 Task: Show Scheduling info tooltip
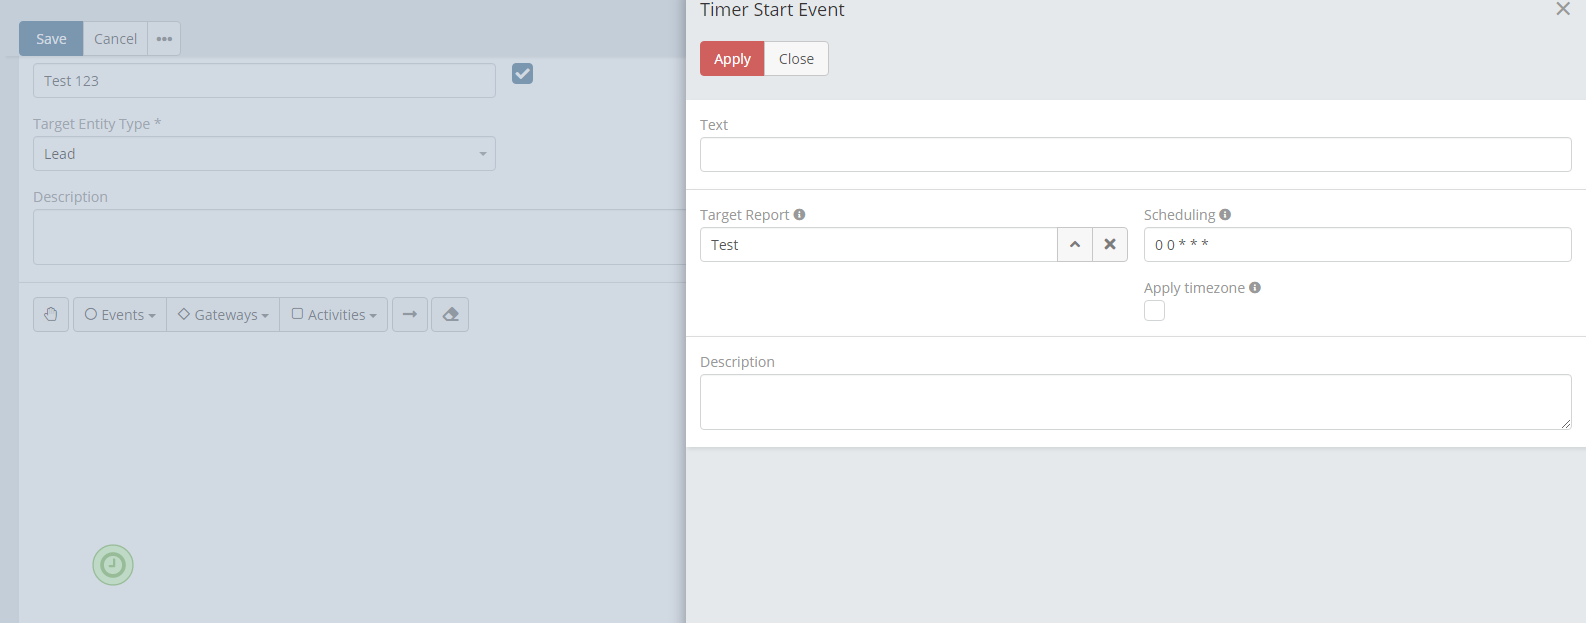(1225, 215)
